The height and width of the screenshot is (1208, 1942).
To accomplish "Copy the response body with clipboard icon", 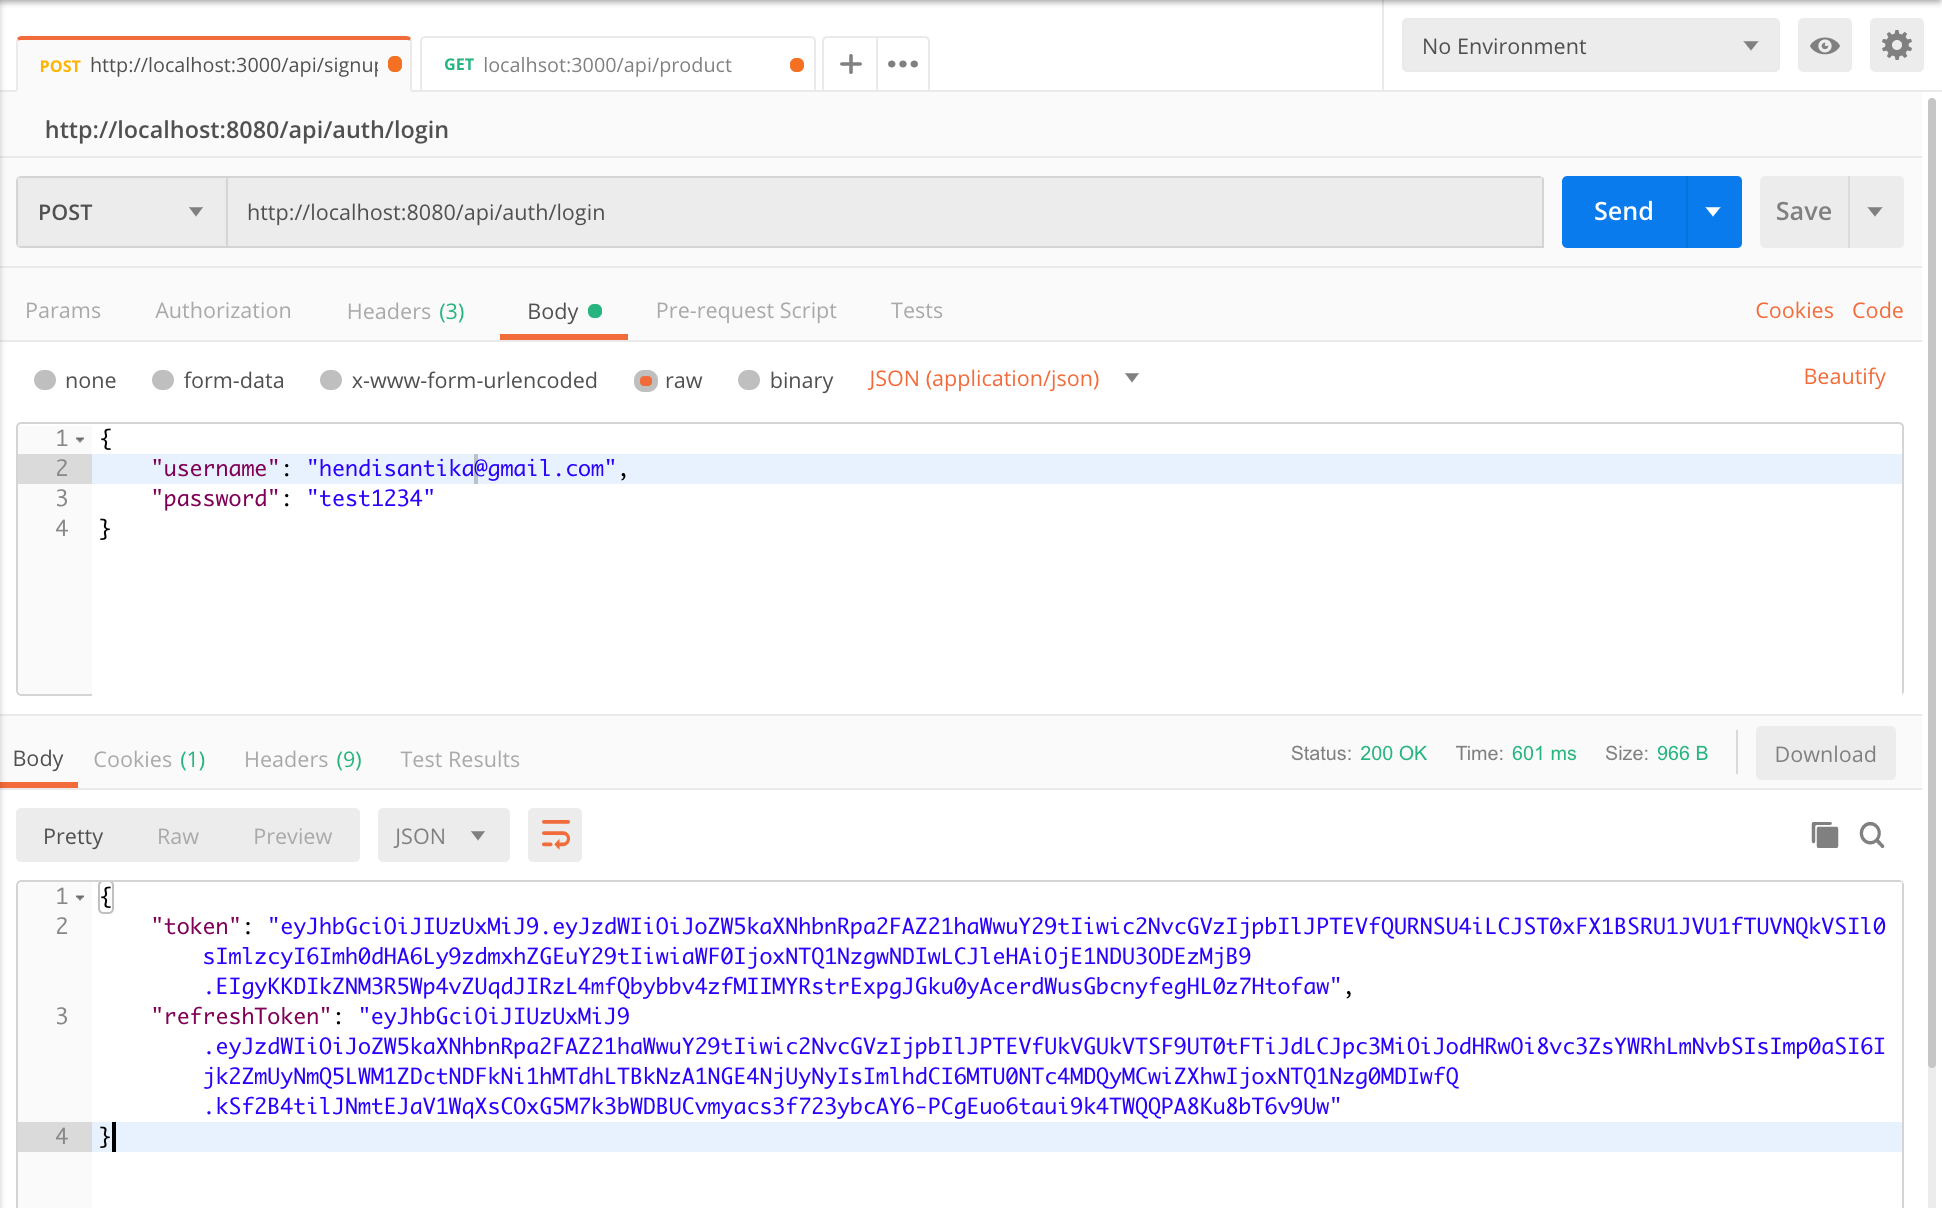I will [x=1824, y=835].
